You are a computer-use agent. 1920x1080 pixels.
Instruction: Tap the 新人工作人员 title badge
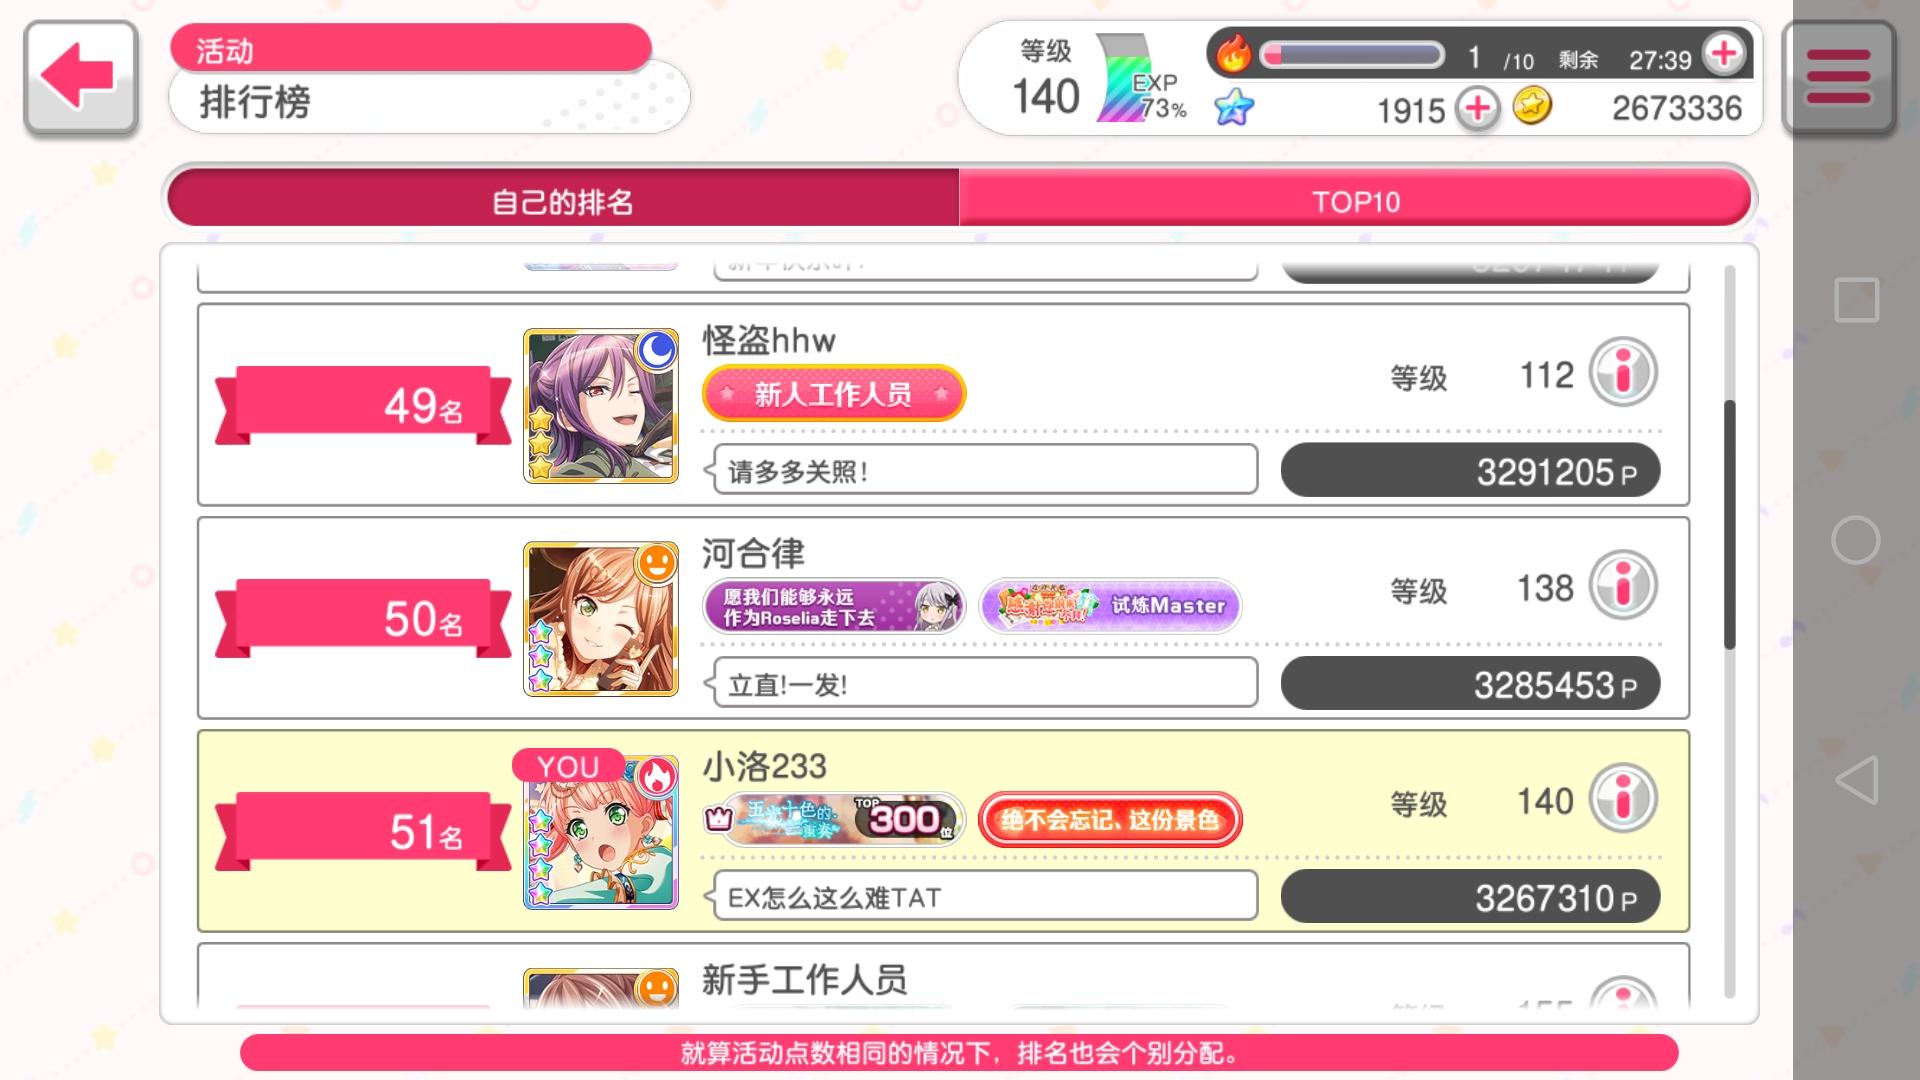[x=834, y=393]
